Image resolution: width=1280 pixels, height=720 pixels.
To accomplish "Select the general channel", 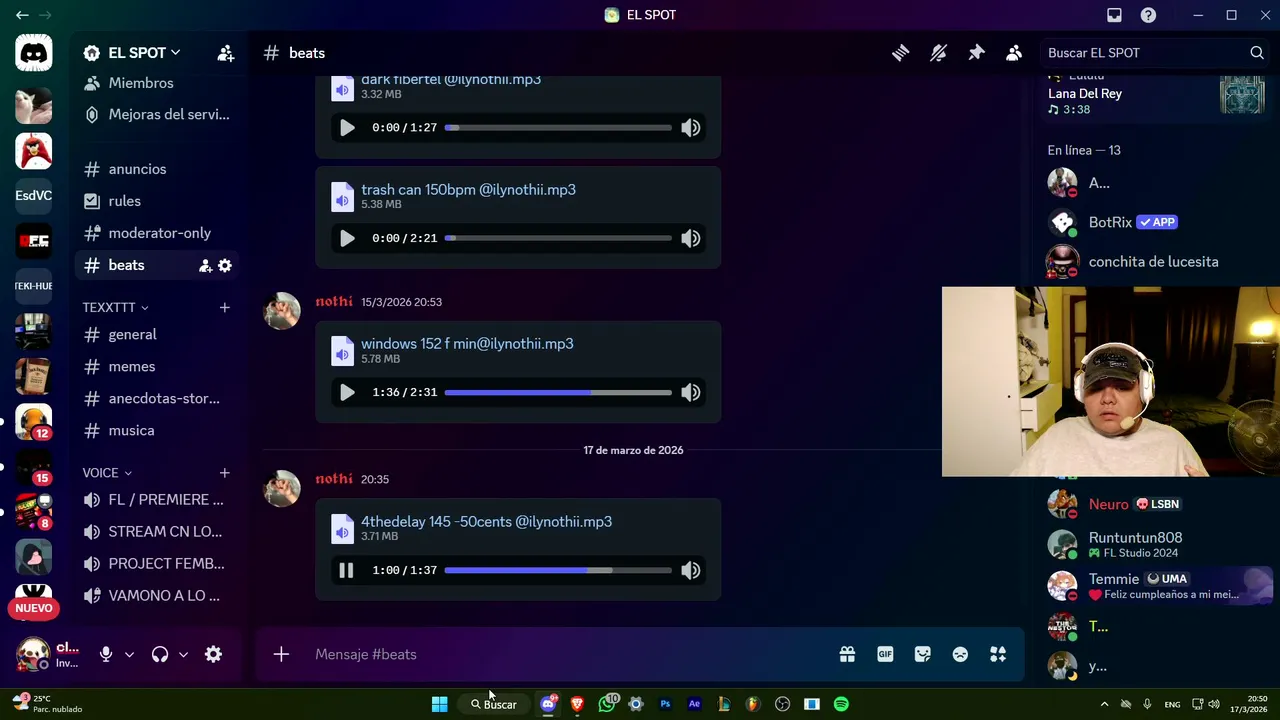I will tap(157, 334).
